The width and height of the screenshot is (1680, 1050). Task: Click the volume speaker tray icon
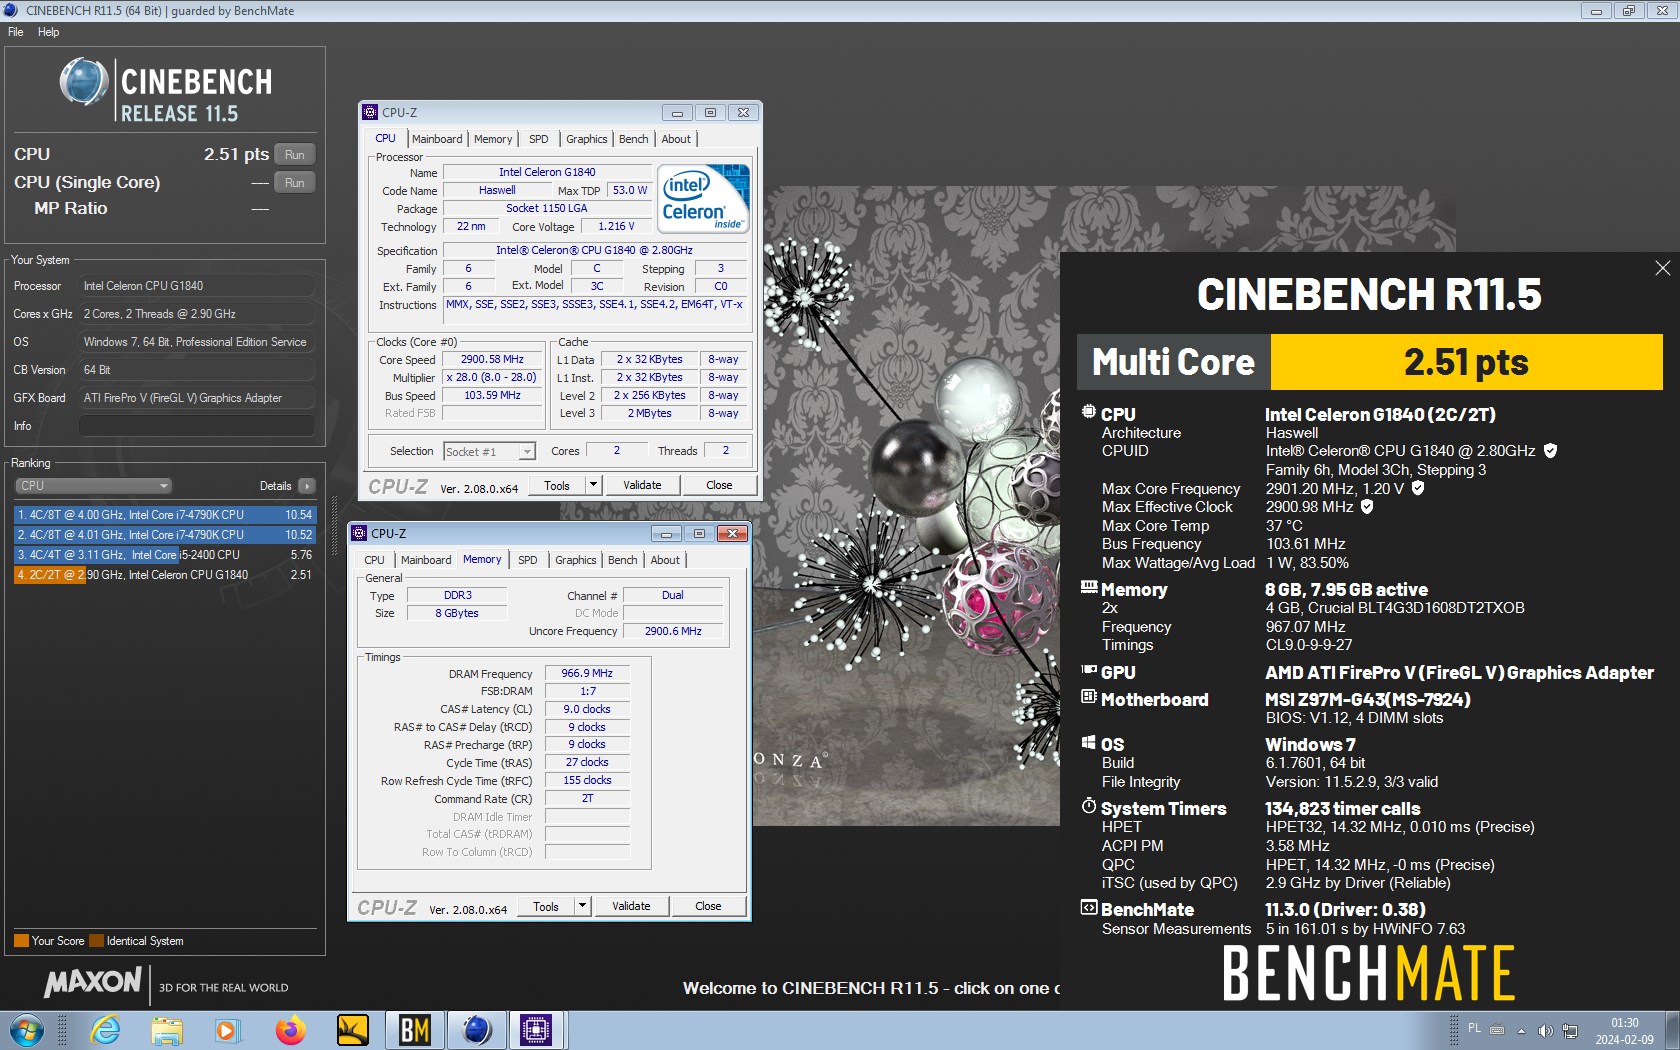(x=1545, y=1030)
